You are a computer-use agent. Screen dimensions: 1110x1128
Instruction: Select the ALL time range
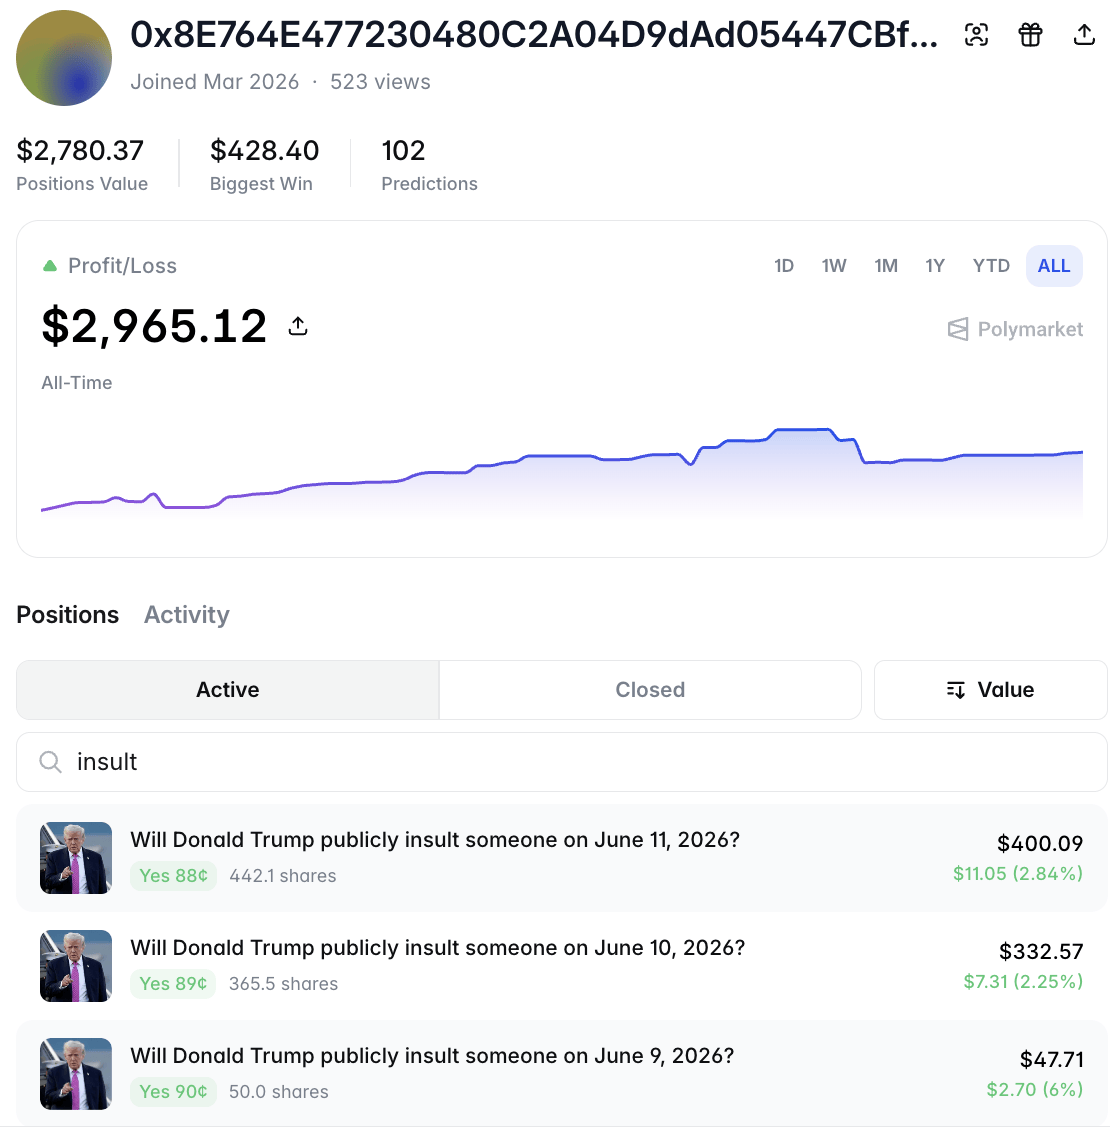pos(1054,266)
